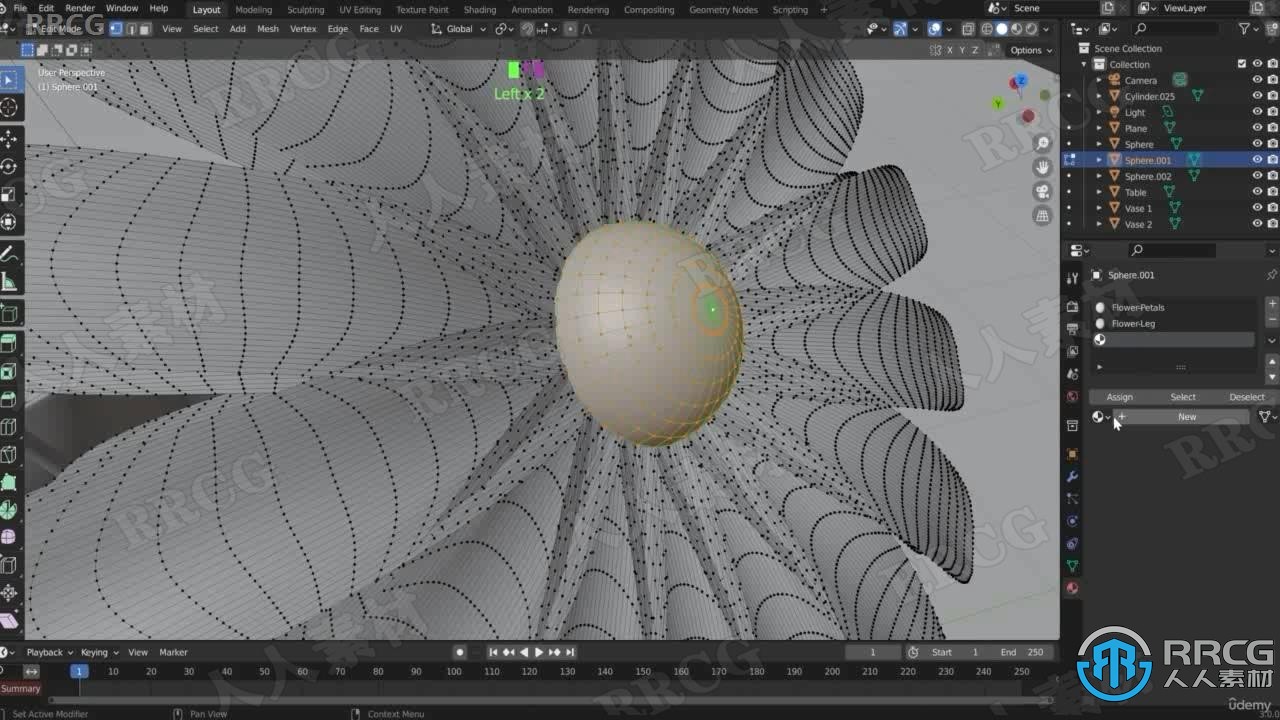Open the Mesh menu in viewport header
Image resolution: width=1280 pixels, height=720 pixels.
[x=268, y=29]
